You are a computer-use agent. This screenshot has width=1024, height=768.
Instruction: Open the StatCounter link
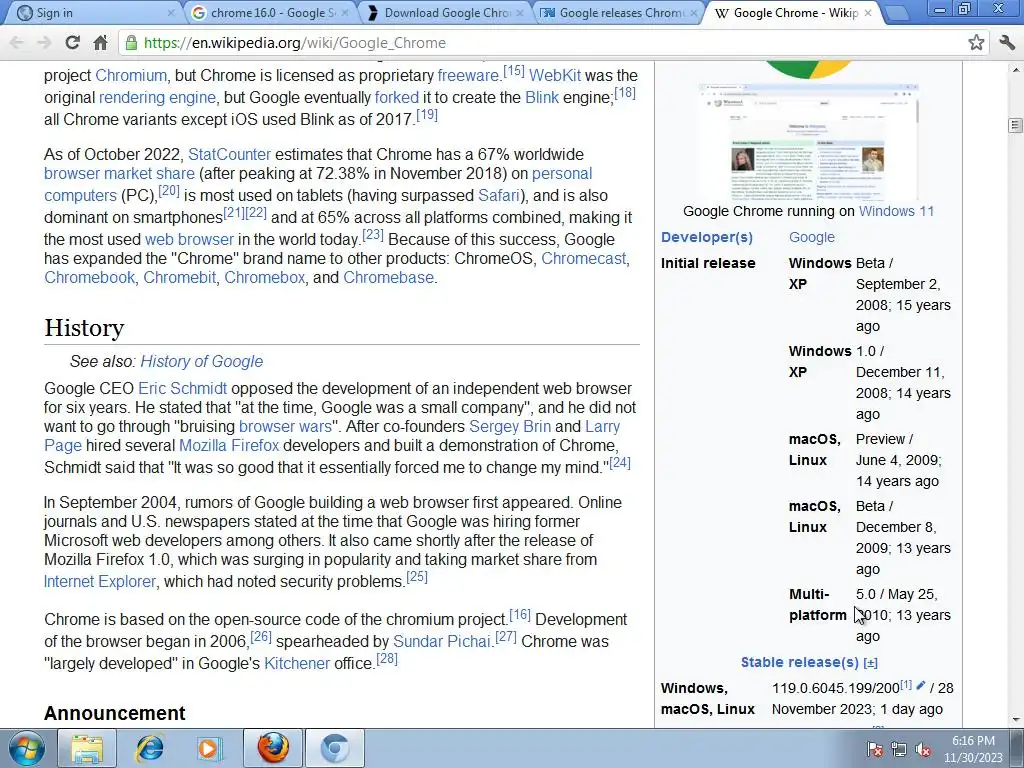pos(229,155)
